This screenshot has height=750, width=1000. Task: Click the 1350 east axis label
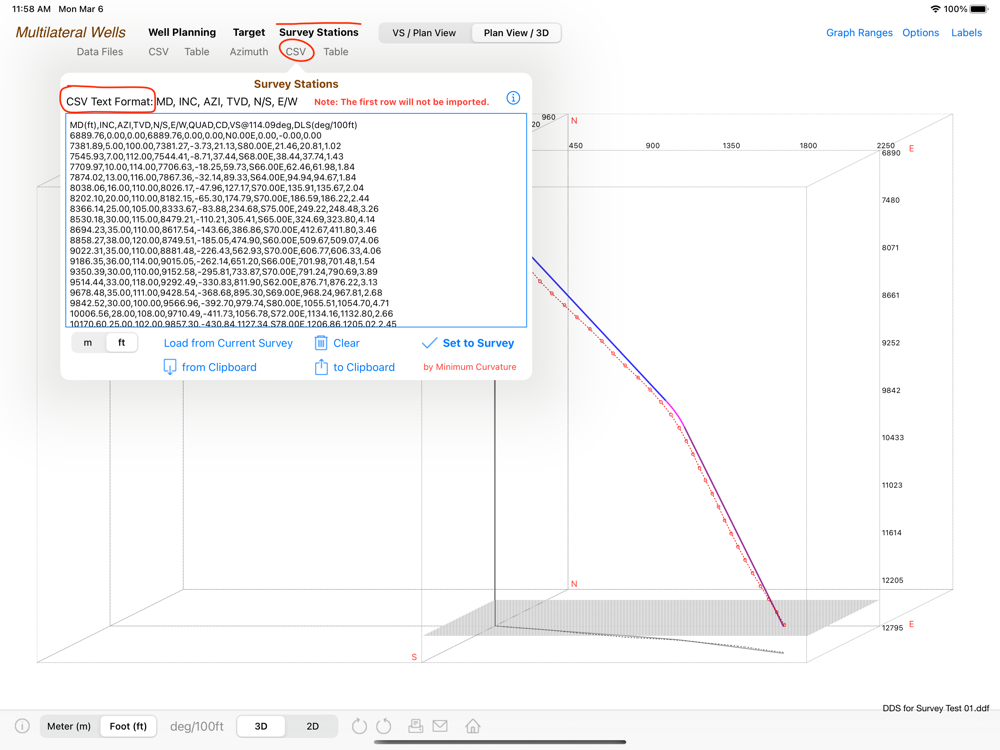(732, 145)
